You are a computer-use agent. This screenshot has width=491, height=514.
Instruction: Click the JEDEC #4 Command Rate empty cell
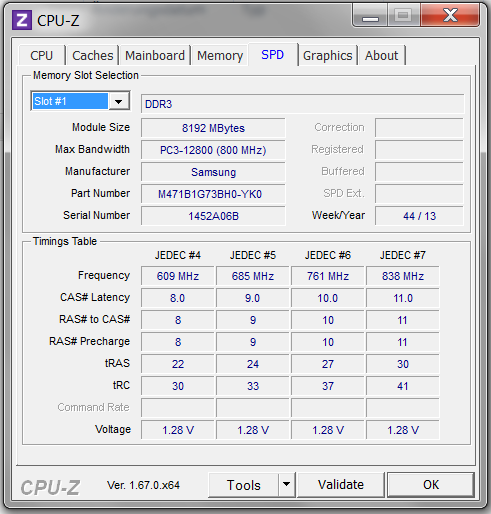pyautogui.click(x=178, y=408)
